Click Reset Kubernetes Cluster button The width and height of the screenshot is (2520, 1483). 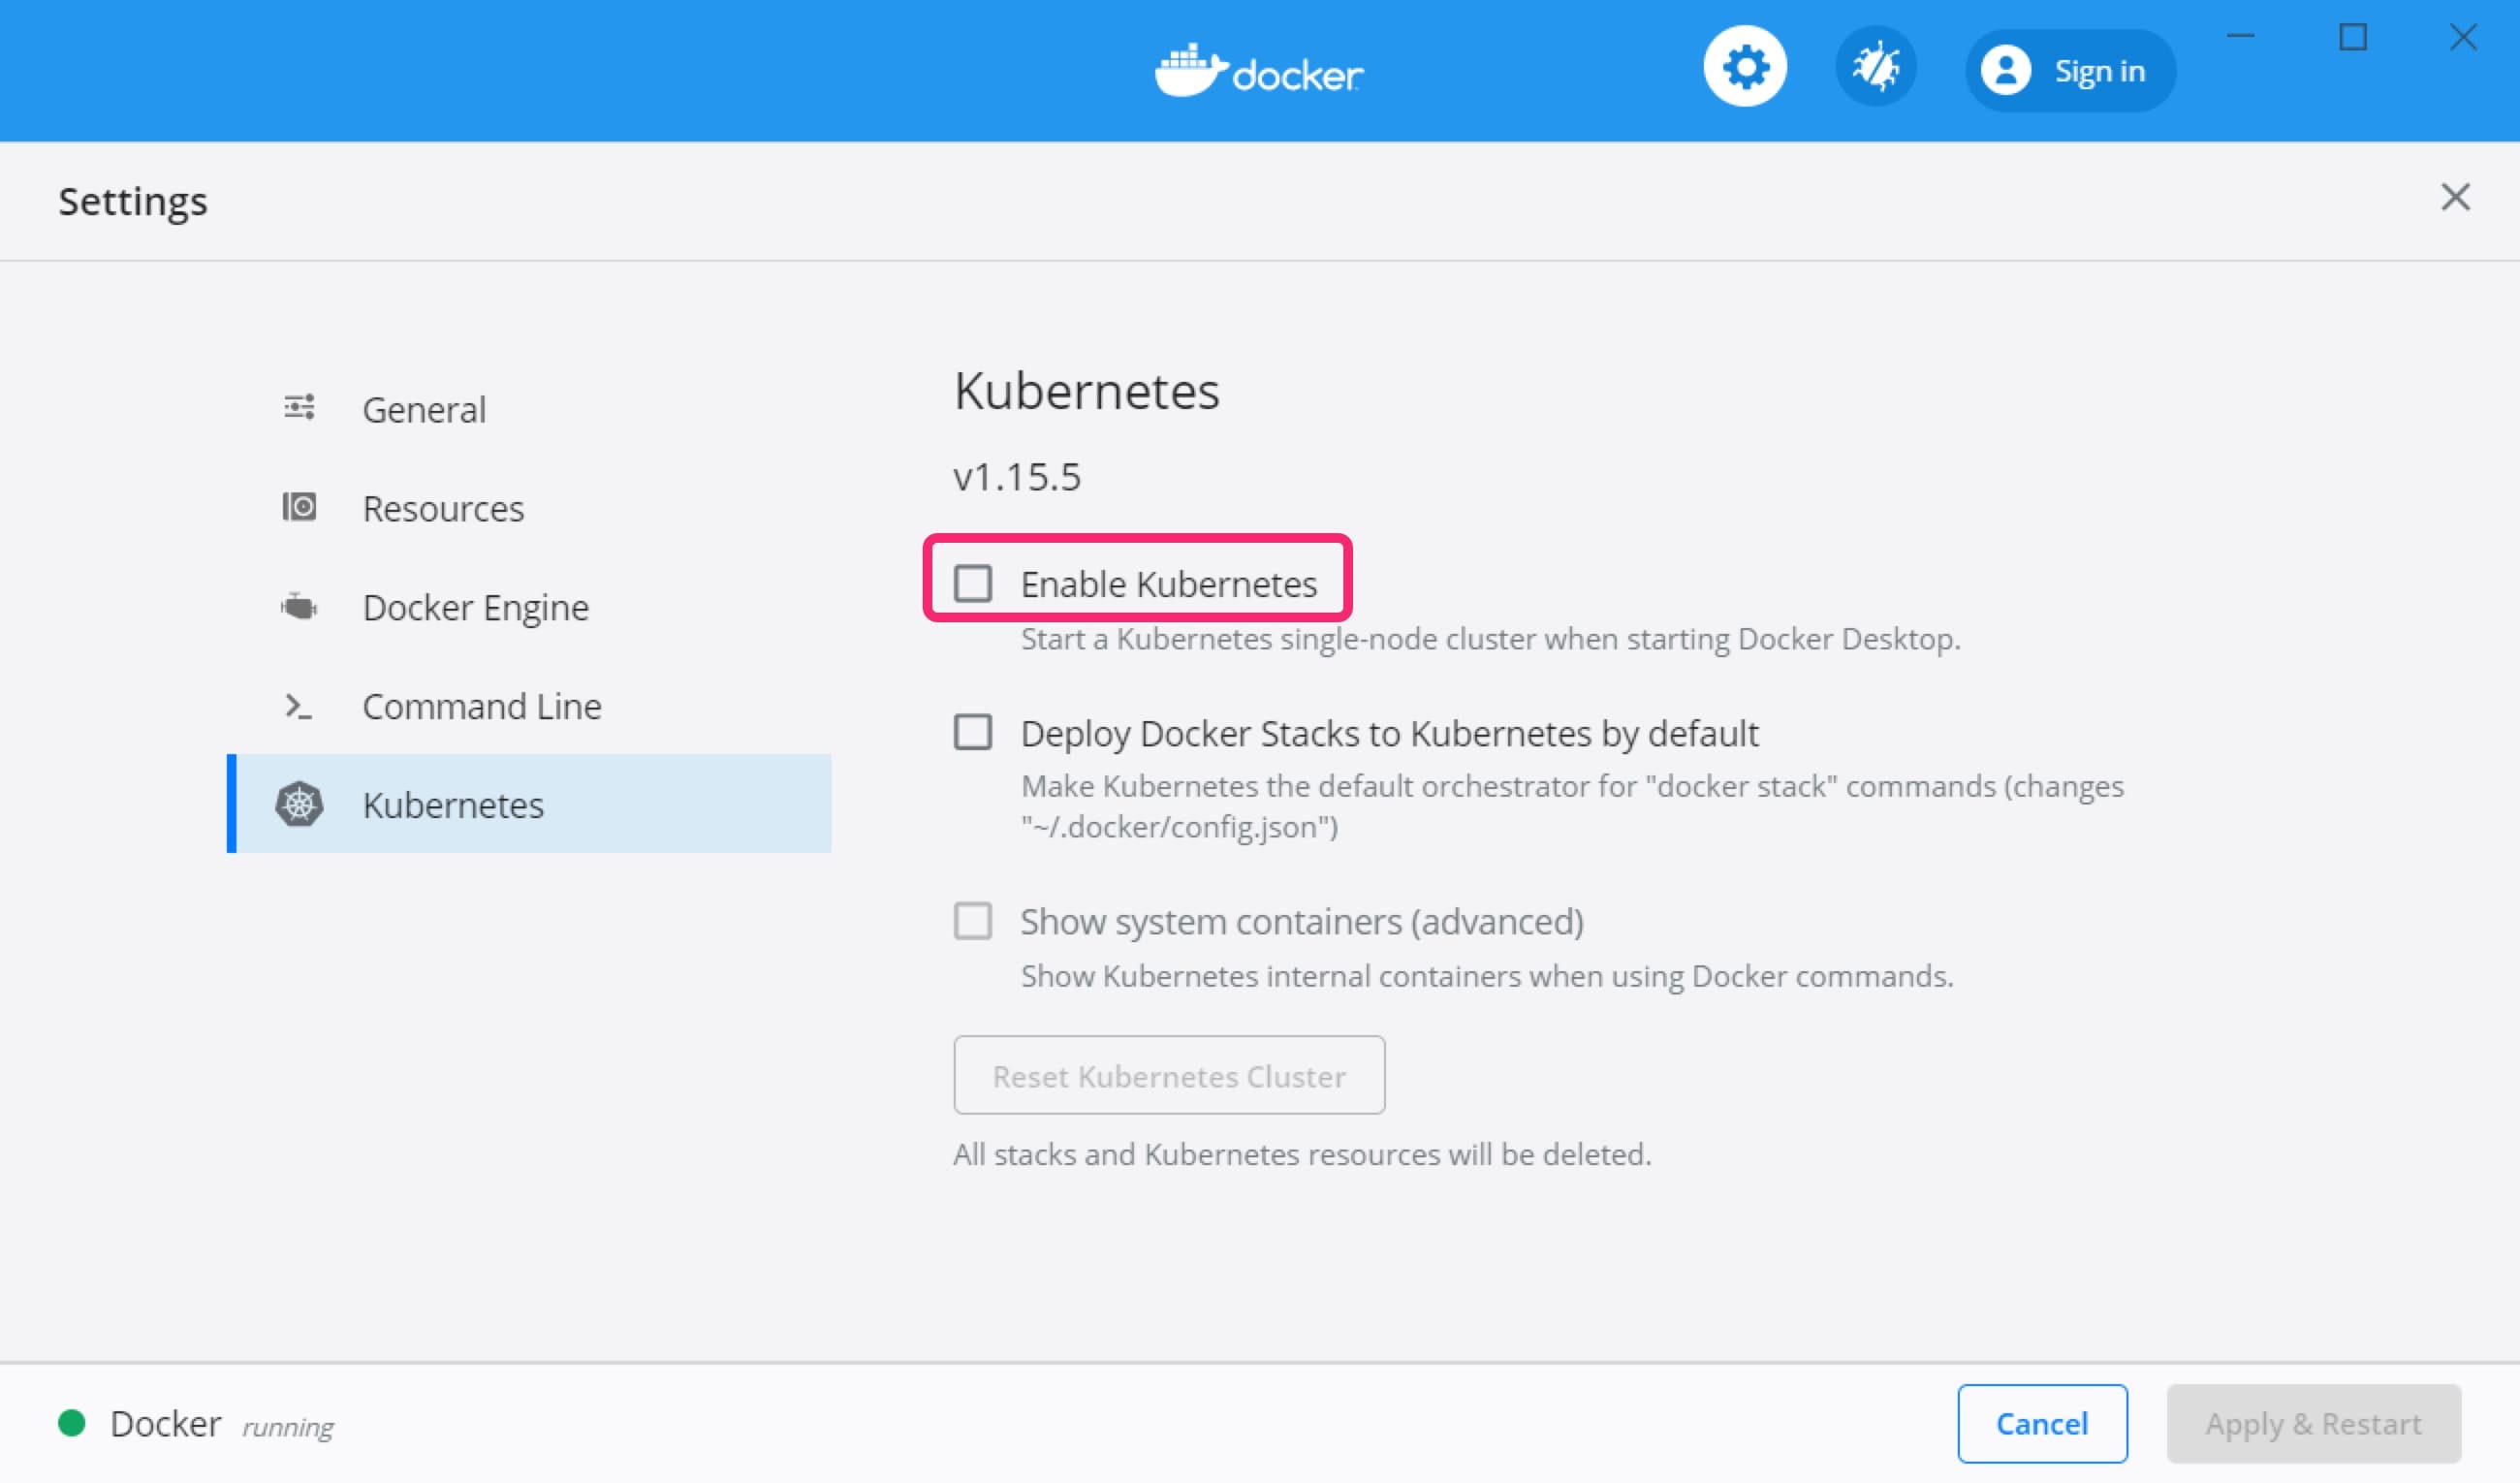click(1168, 1075)
